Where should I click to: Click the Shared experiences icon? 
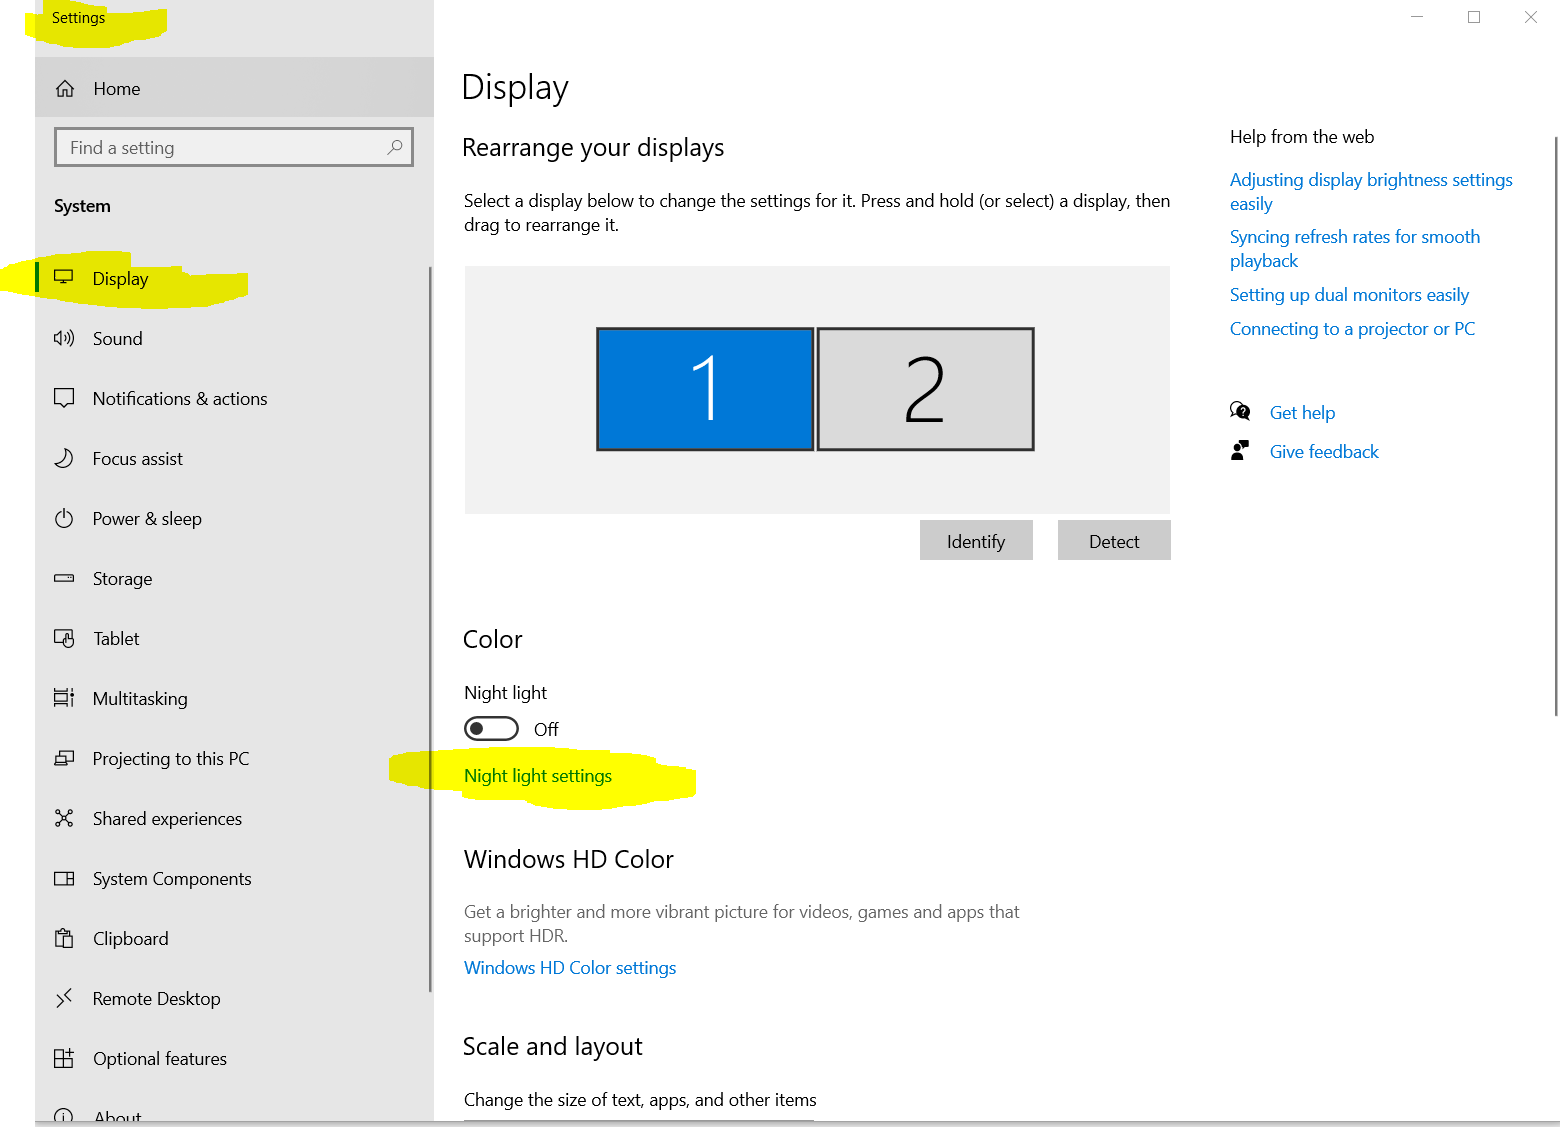pyautogui.click(x=64, y=818)
